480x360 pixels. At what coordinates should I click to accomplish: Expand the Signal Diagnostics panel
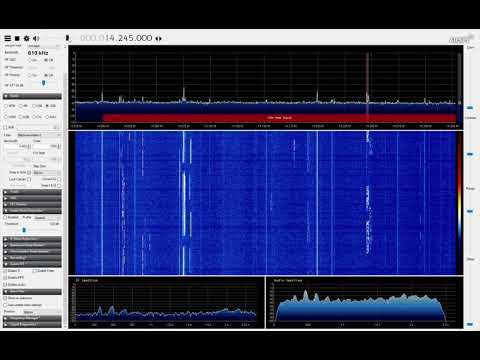coord(32,325)
